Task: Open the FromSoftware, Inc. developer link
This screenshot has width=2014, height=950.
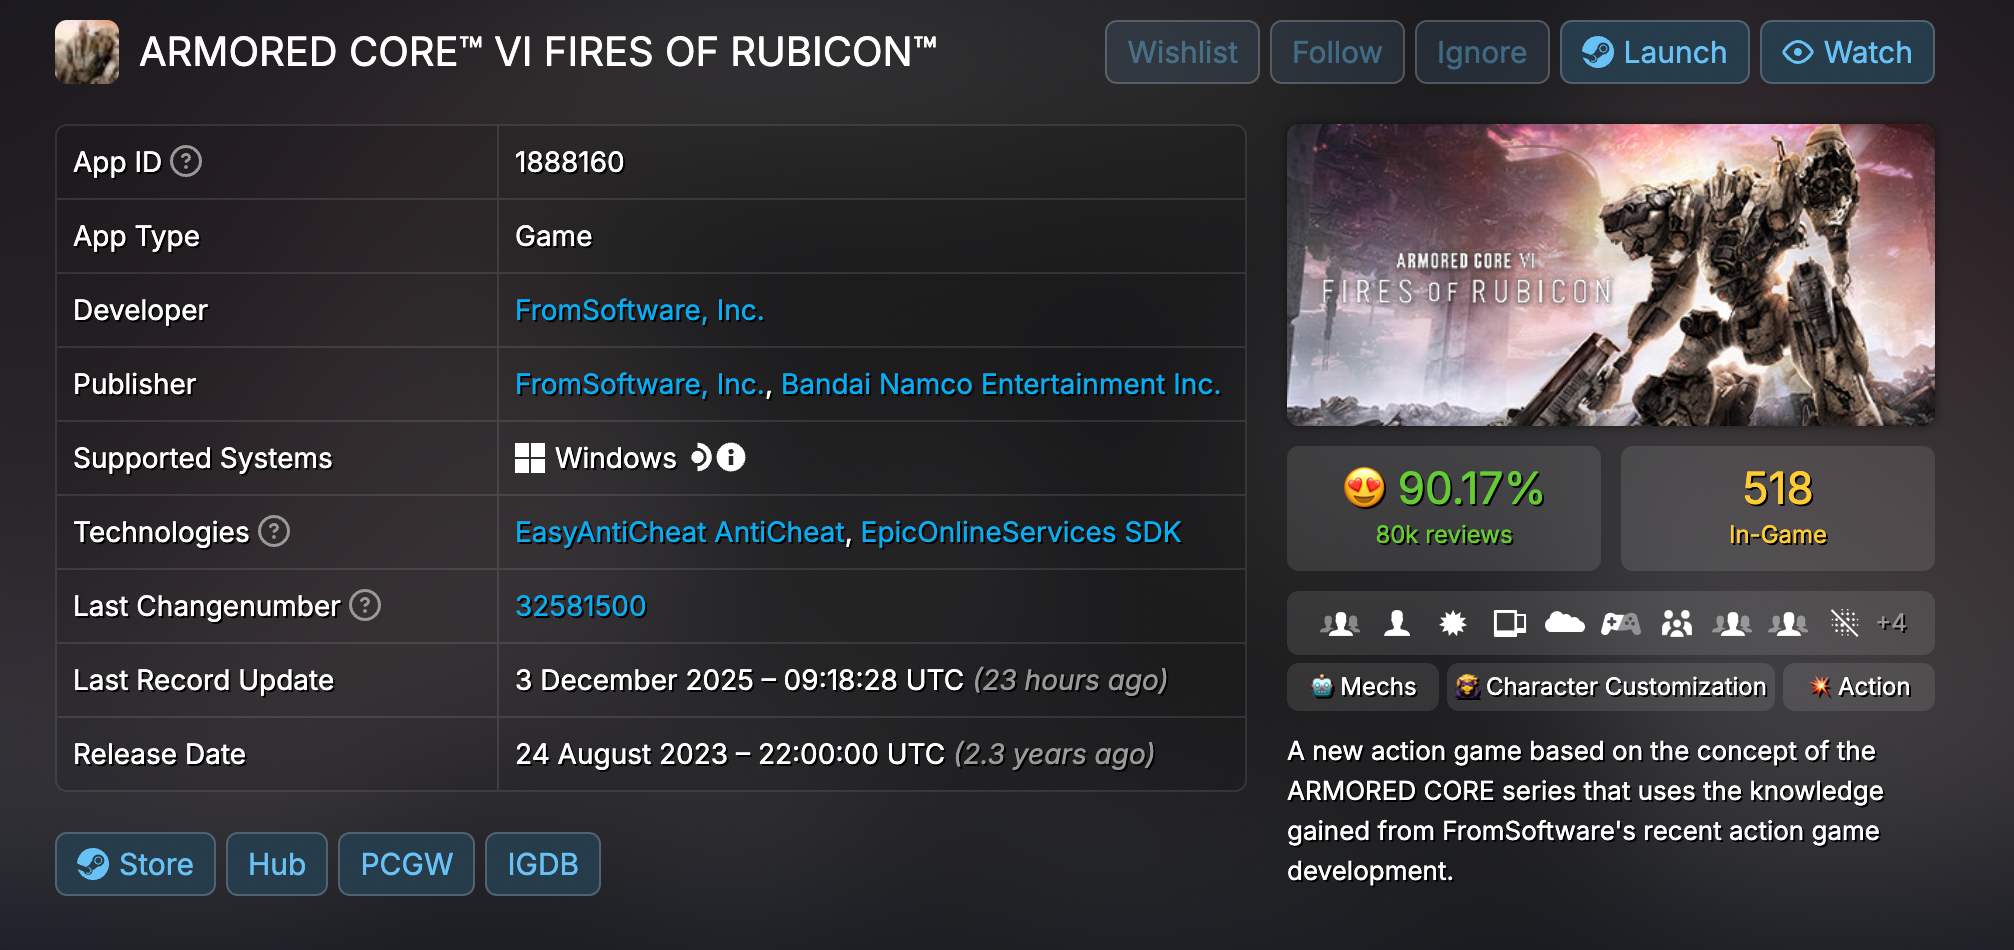Action: point(639,310)
